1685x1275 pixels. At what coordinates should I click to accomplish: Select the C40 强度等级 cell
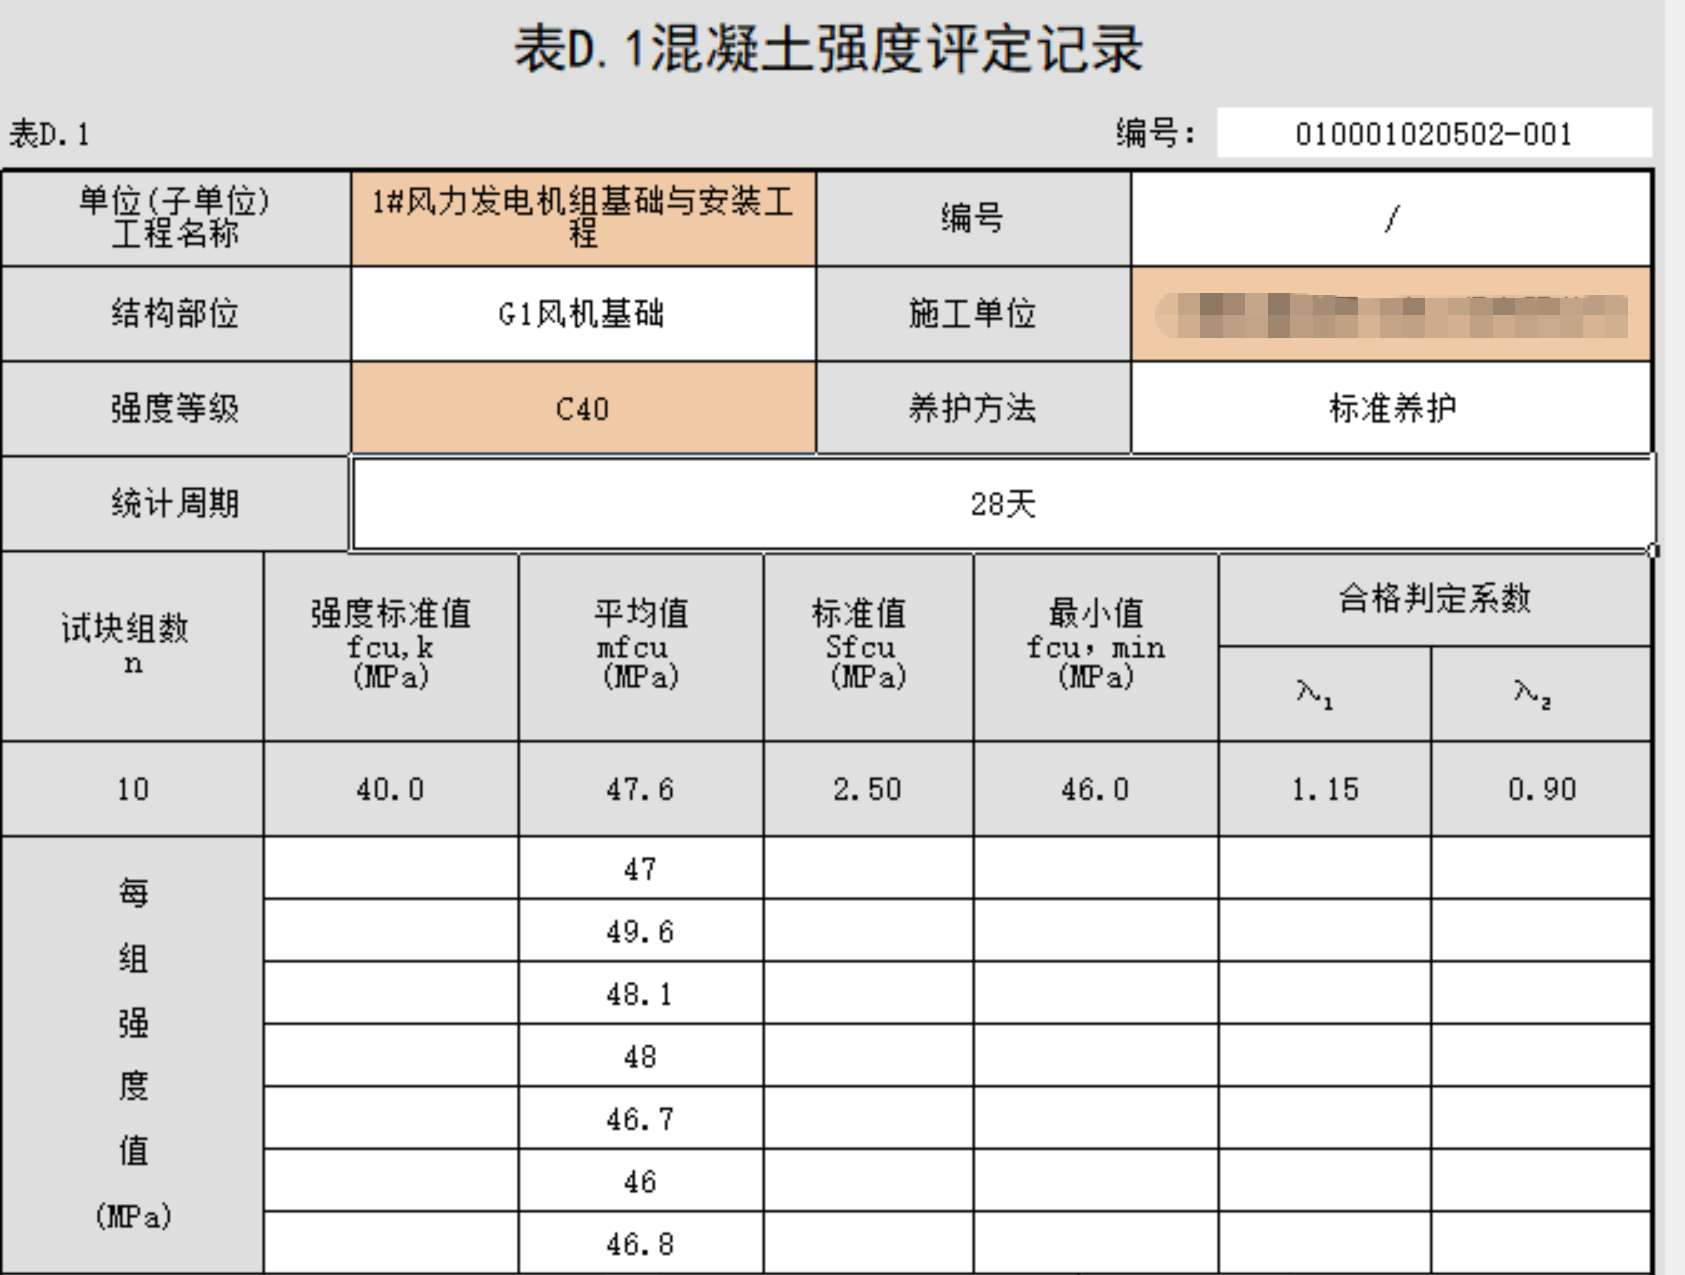click(583, 409)
